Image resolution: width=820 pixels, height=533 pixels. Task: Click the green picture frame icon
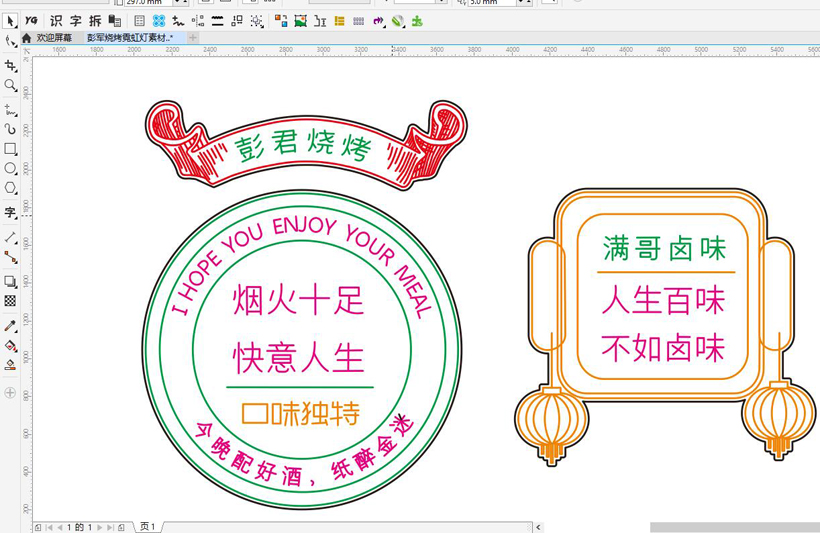301,21
